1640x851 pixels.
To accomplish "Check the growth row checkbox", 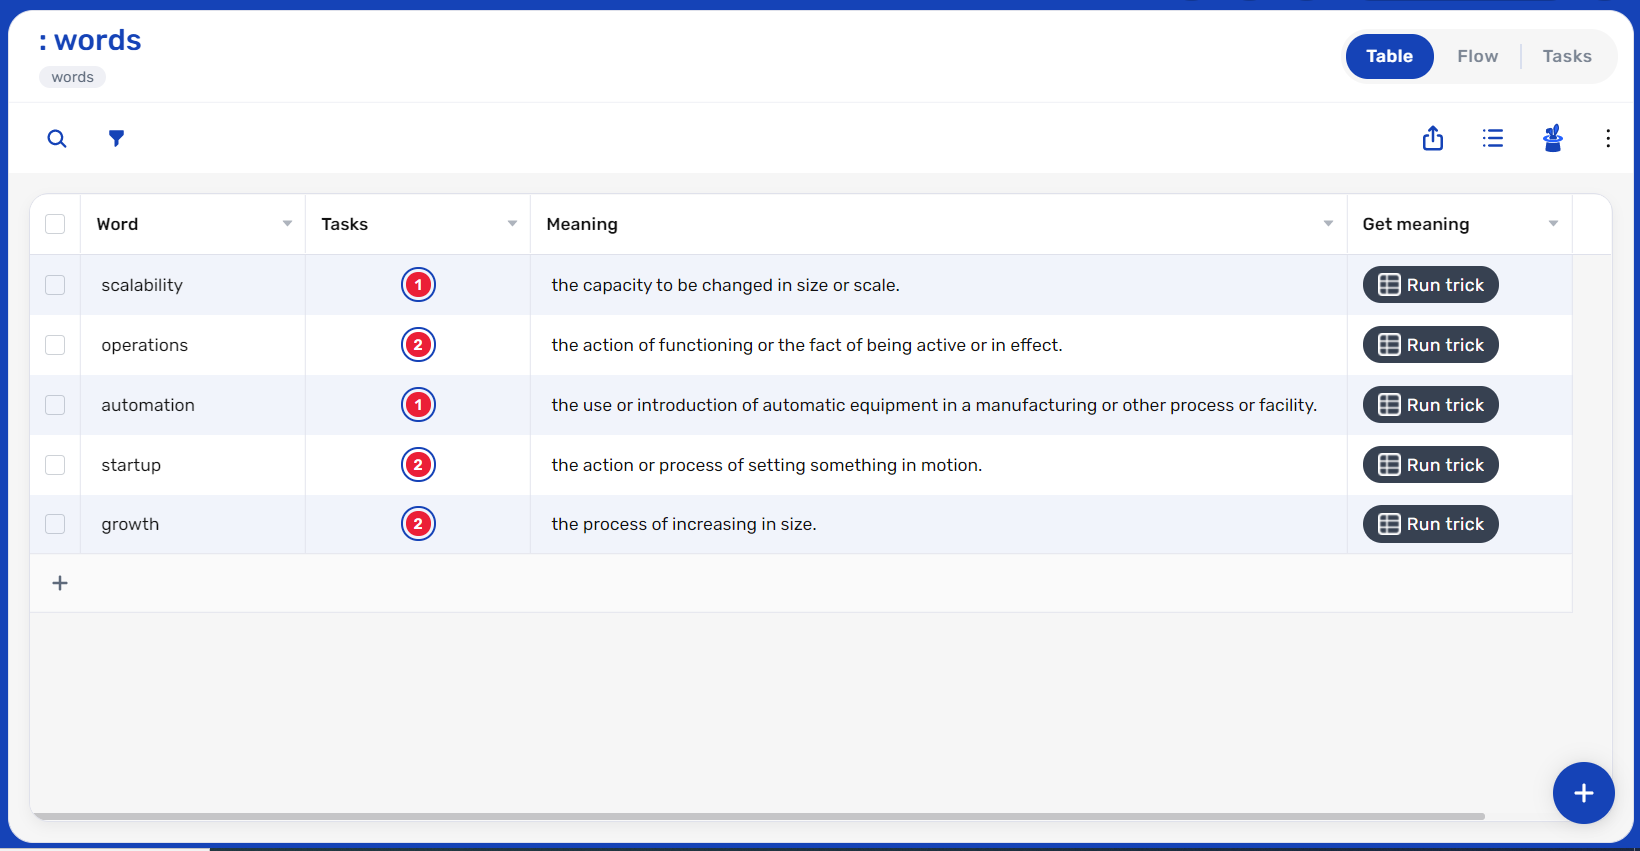I will click(x=55, y=524).
